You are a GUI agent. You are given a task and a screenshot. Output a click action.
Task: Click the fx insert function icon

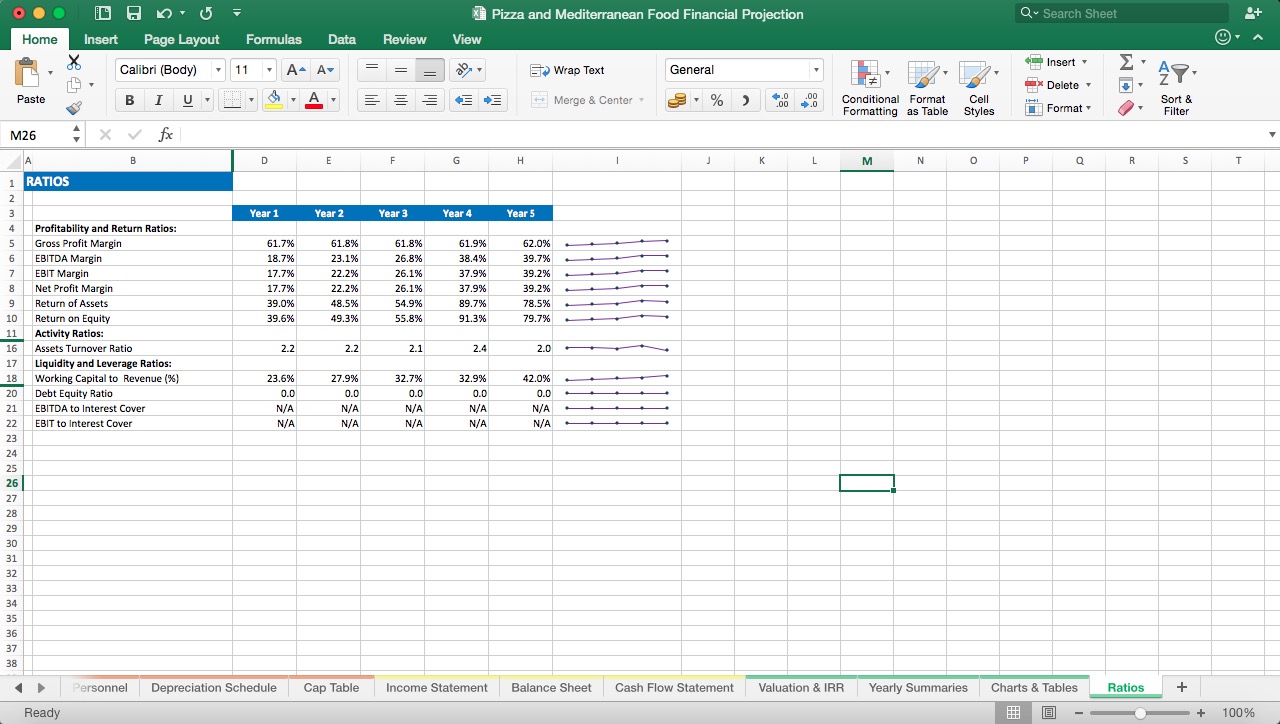coord(166,135)
